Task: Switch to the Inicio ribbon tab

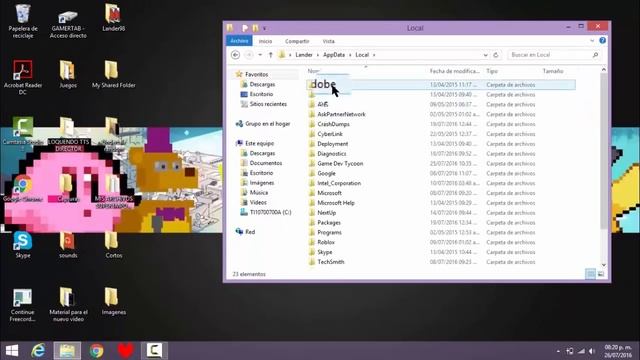Action: (x=265, y=41)
